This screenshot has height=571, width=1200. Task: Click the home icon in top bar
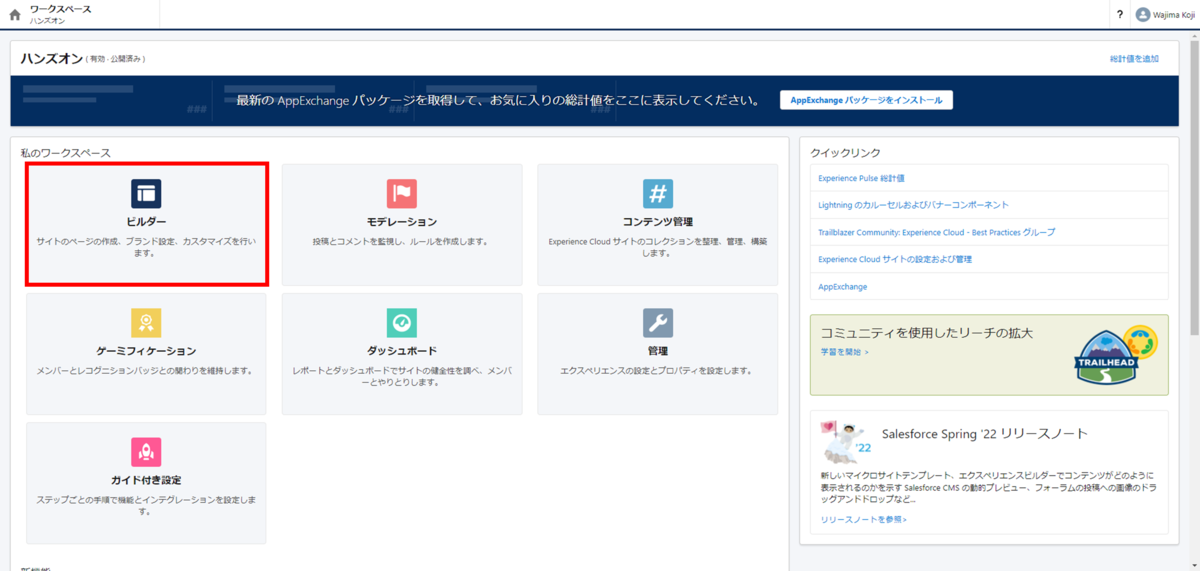[x=15, y=14]
